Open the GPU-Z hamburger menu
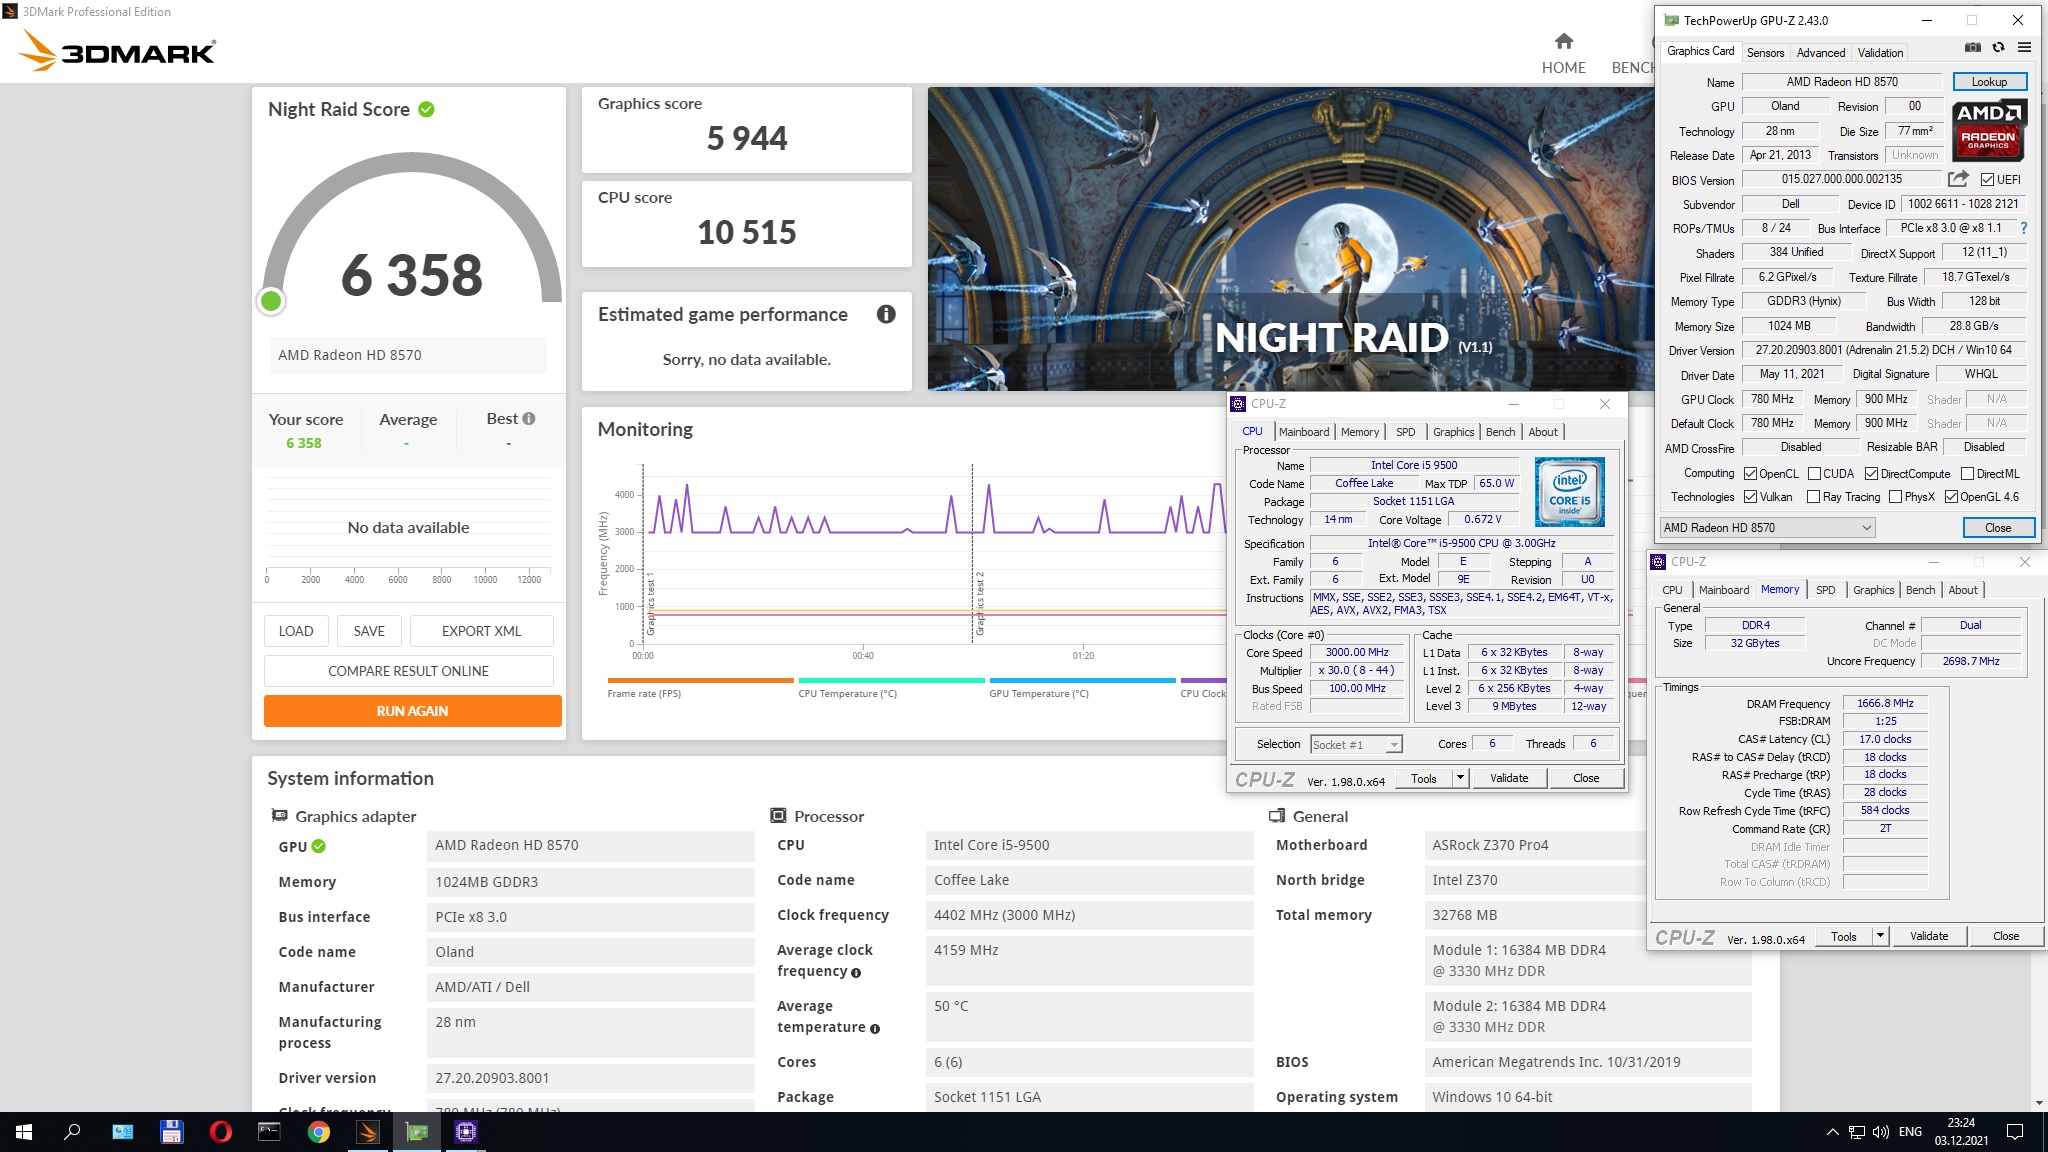 click(2024, 48)
